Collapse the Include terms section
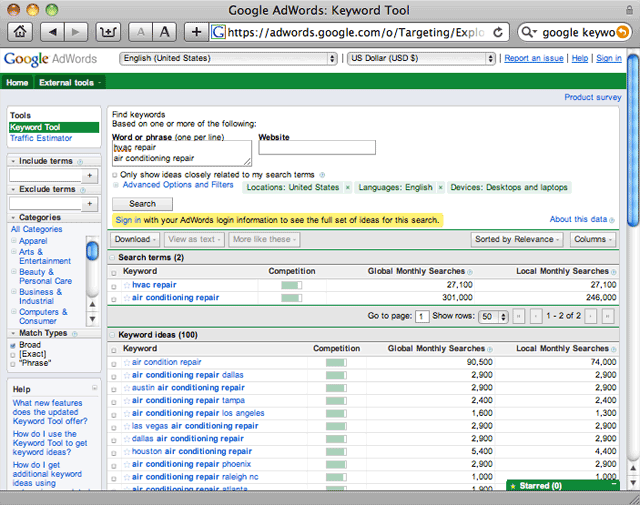 13,161
